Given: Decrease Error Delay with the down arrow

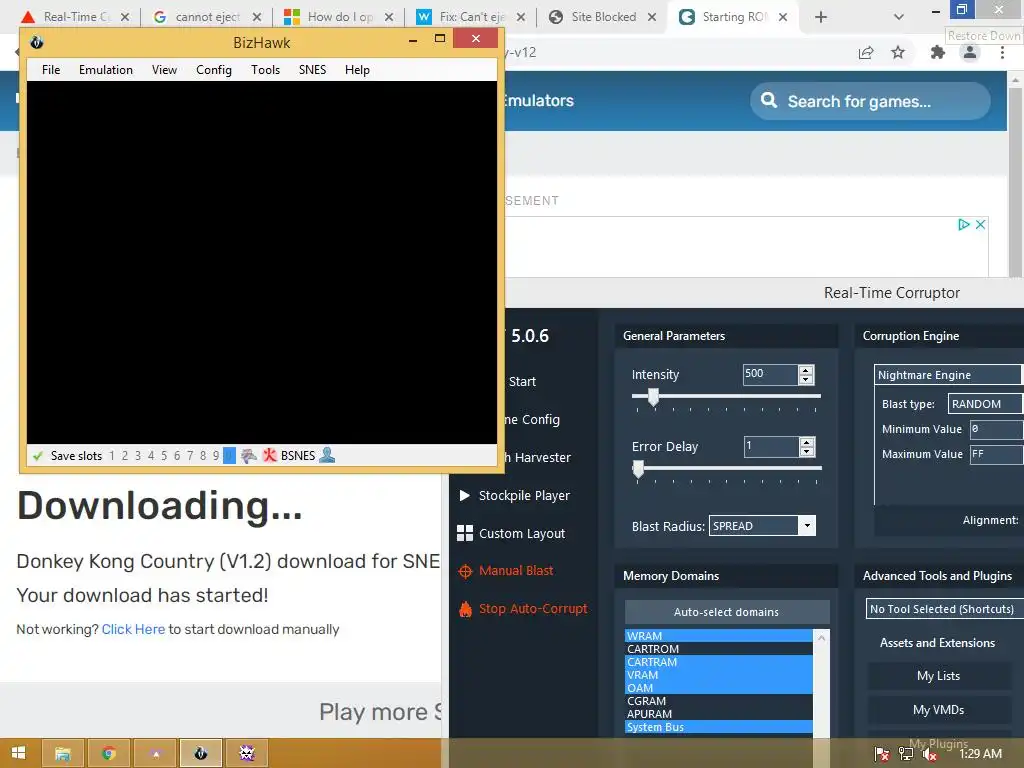Looking at the screenshot, I should tap(807, 451).
